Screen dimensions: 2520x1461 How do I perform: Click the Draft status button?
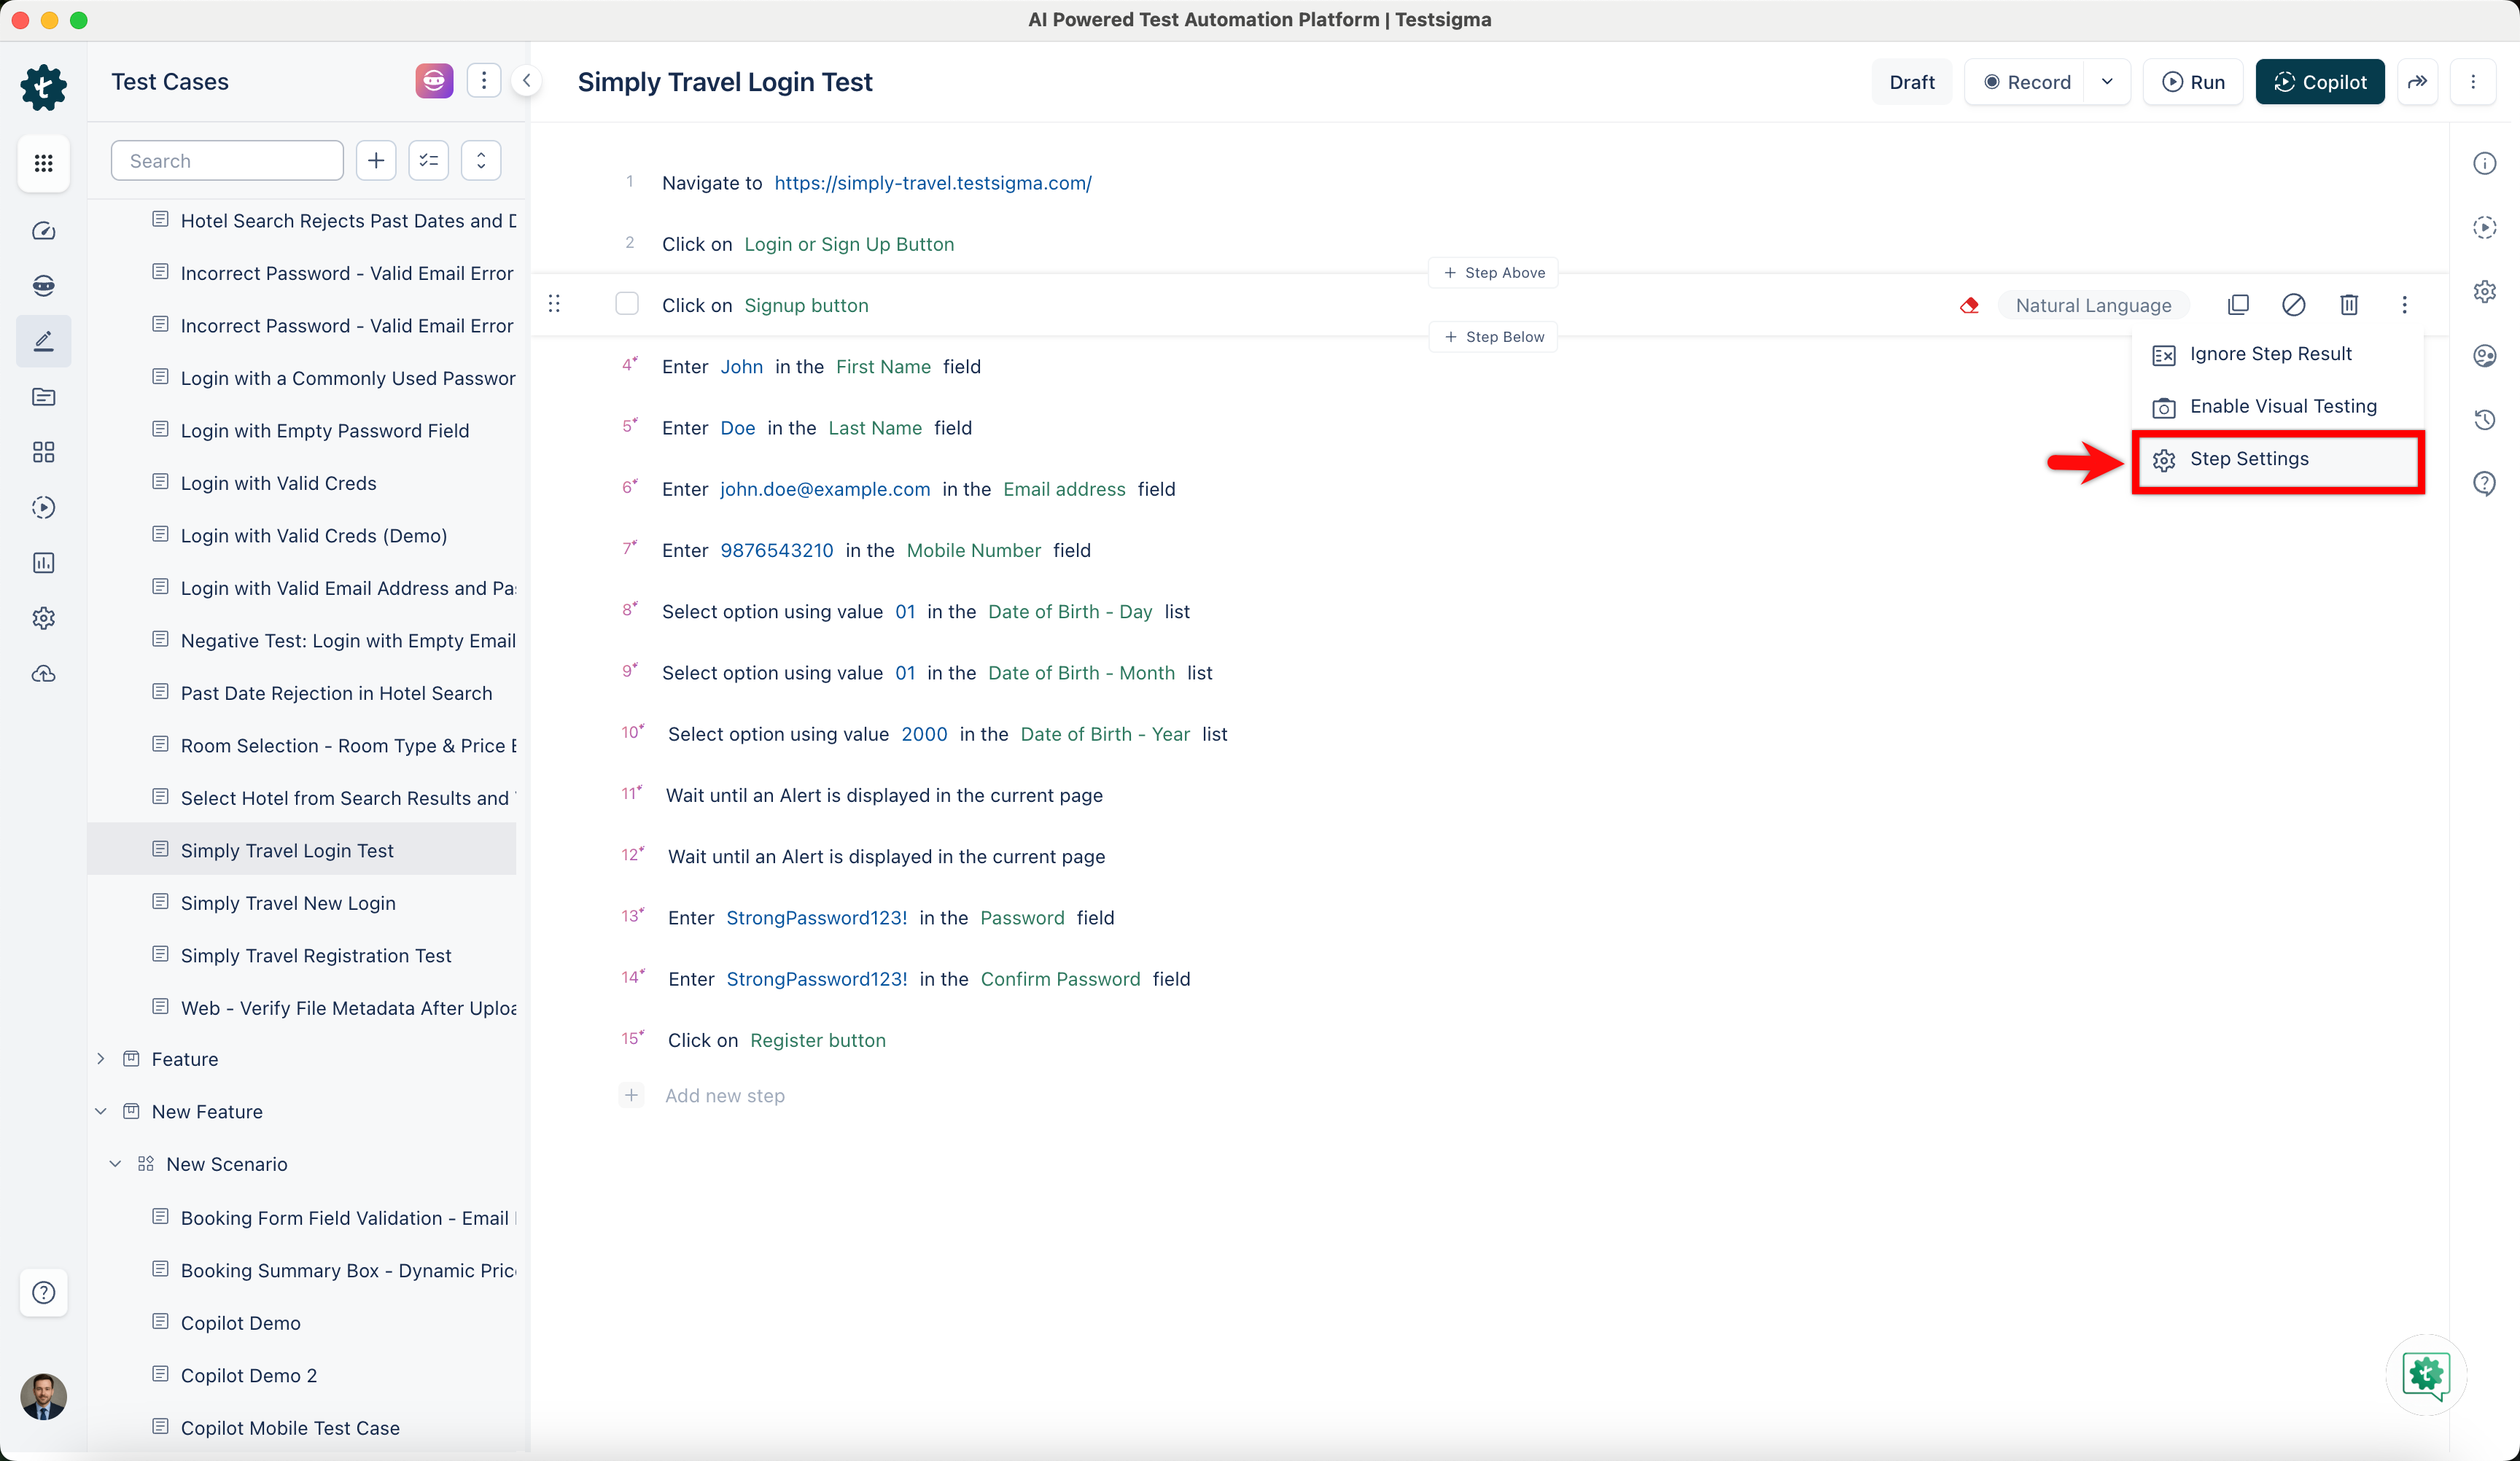(1911, 82)
